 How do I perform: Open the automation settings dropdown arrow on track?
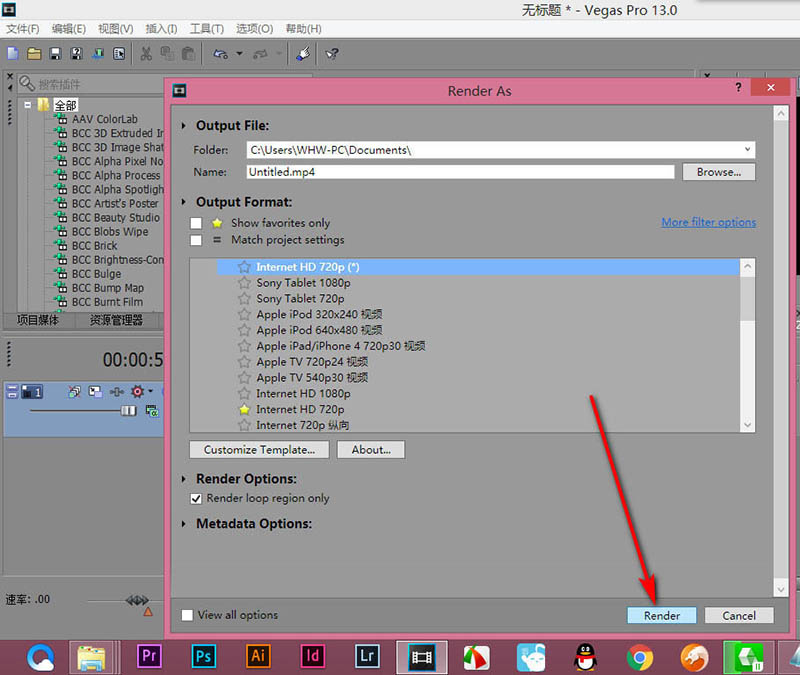(x=150, y=392)
